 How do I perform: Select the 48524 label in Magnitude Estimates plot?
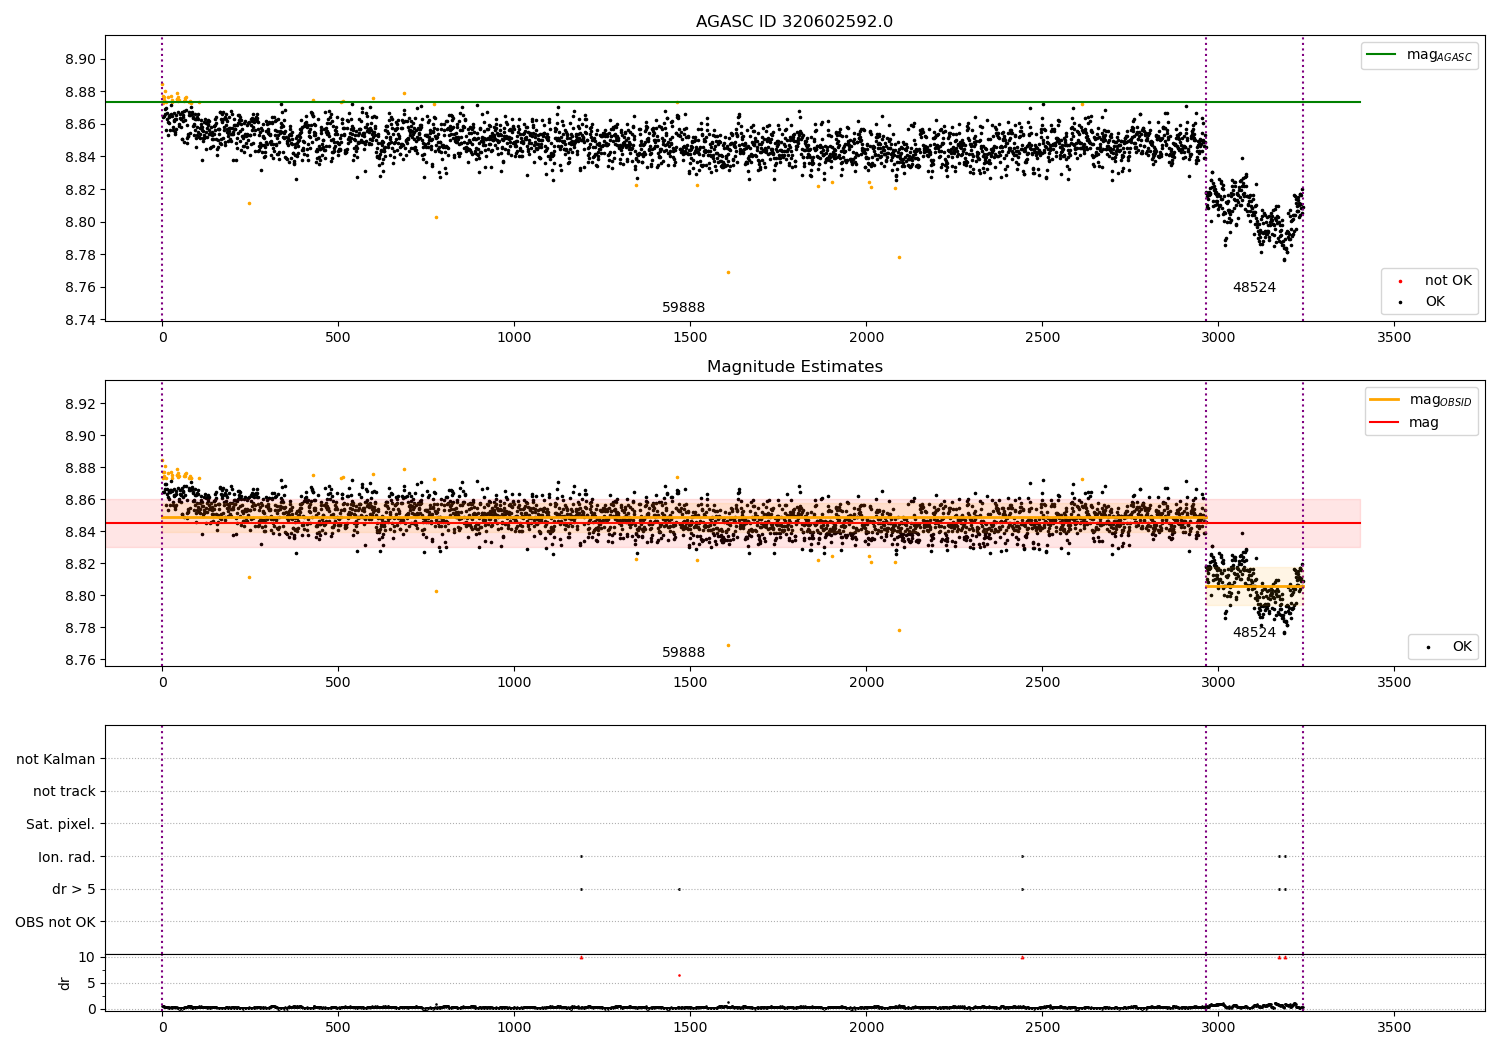[x=1253, y=633]
